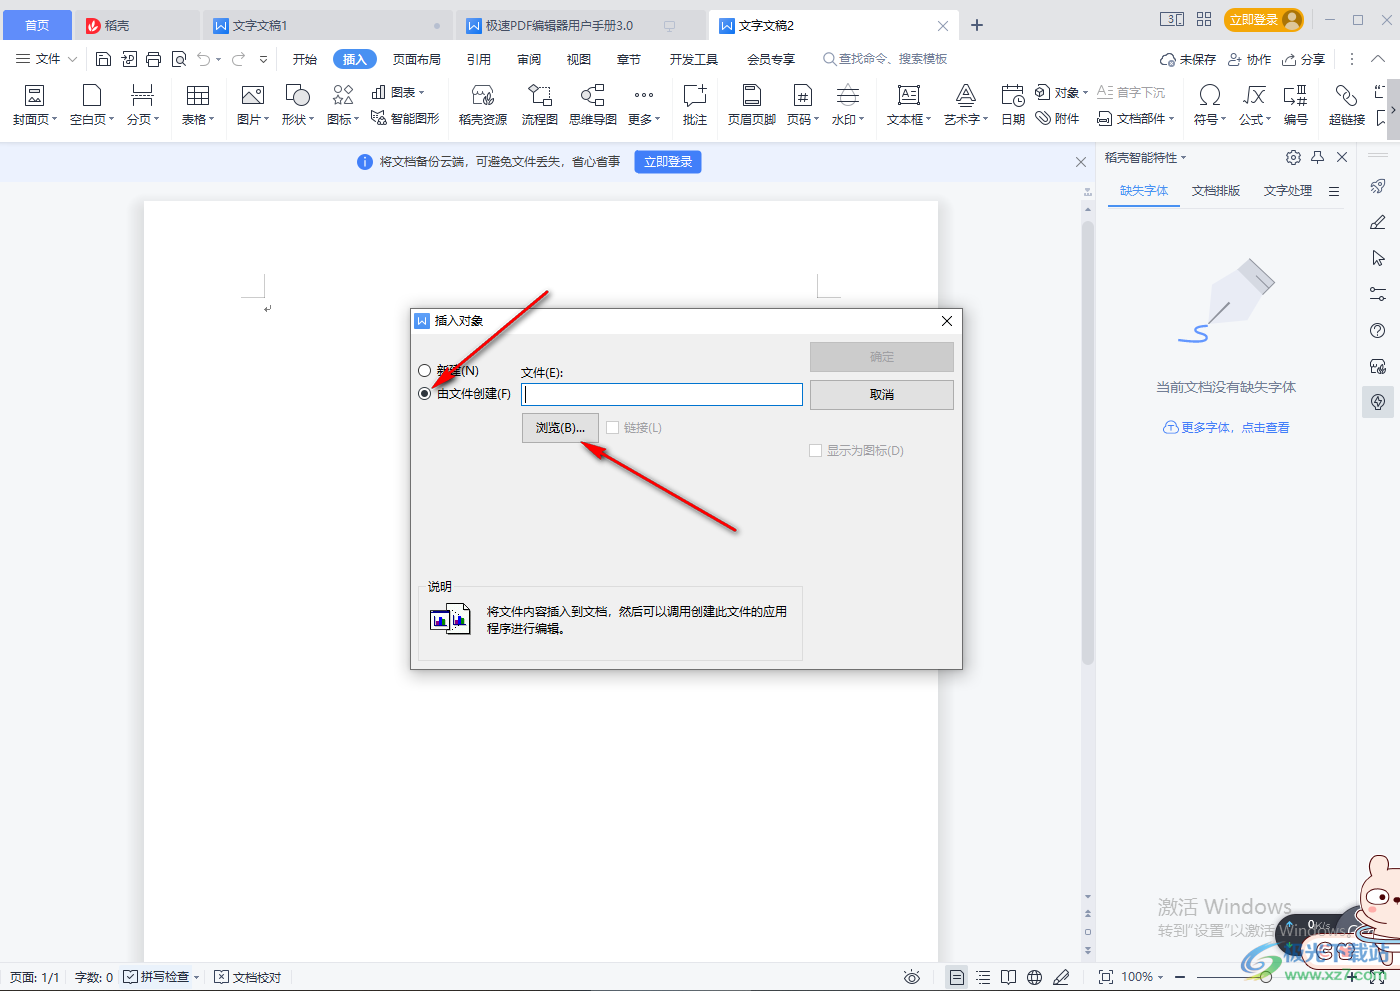Open the 智能图形 smart graphics tool
Image resolution: width=1400 pixels, height=991 pixels.
(405, 118)
